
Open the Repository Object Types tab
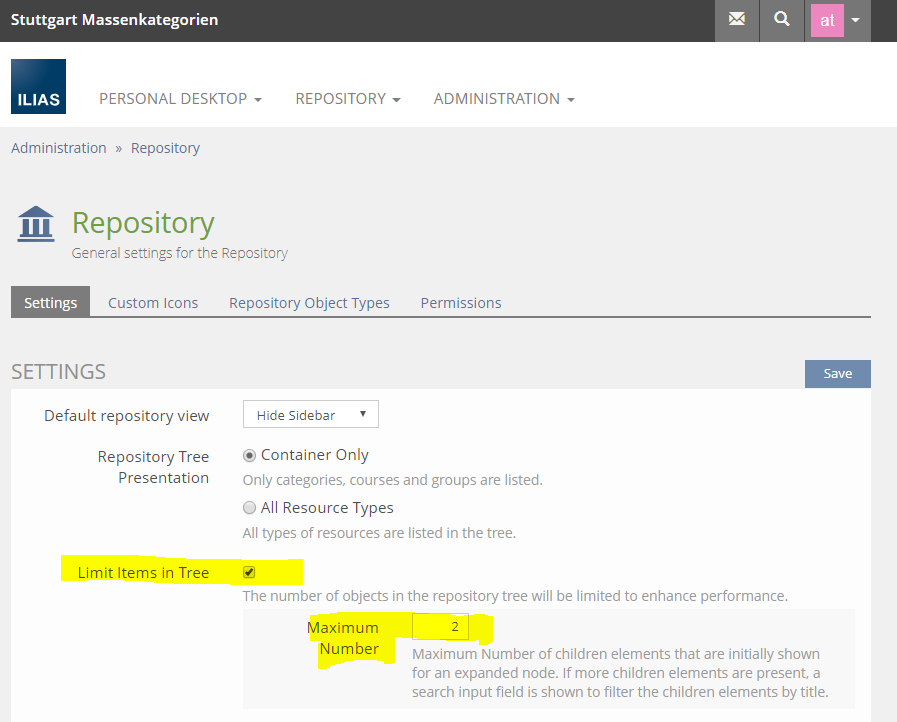pos(309,303)
